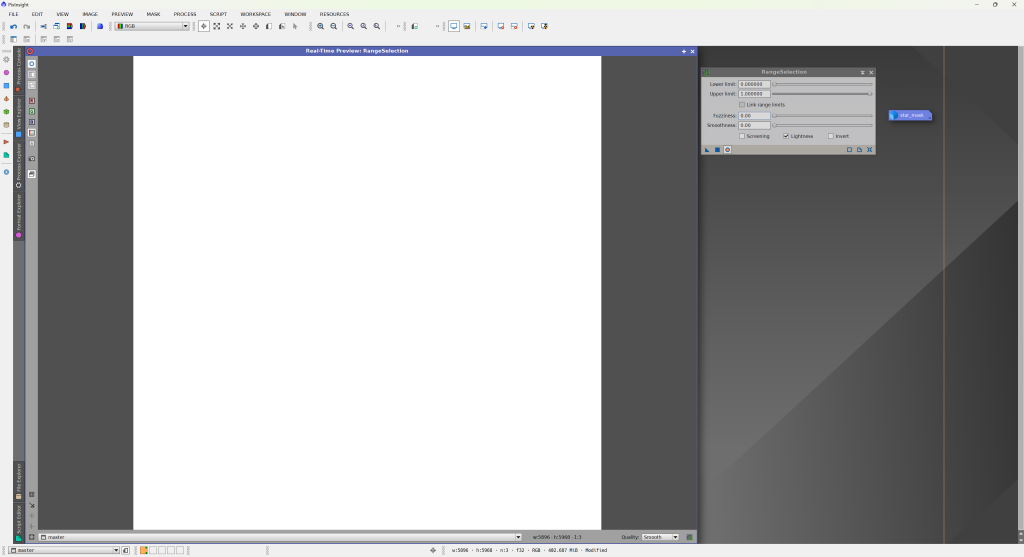Click the Apply Global square icon in RangeSelection

click(x=717, y=150)
